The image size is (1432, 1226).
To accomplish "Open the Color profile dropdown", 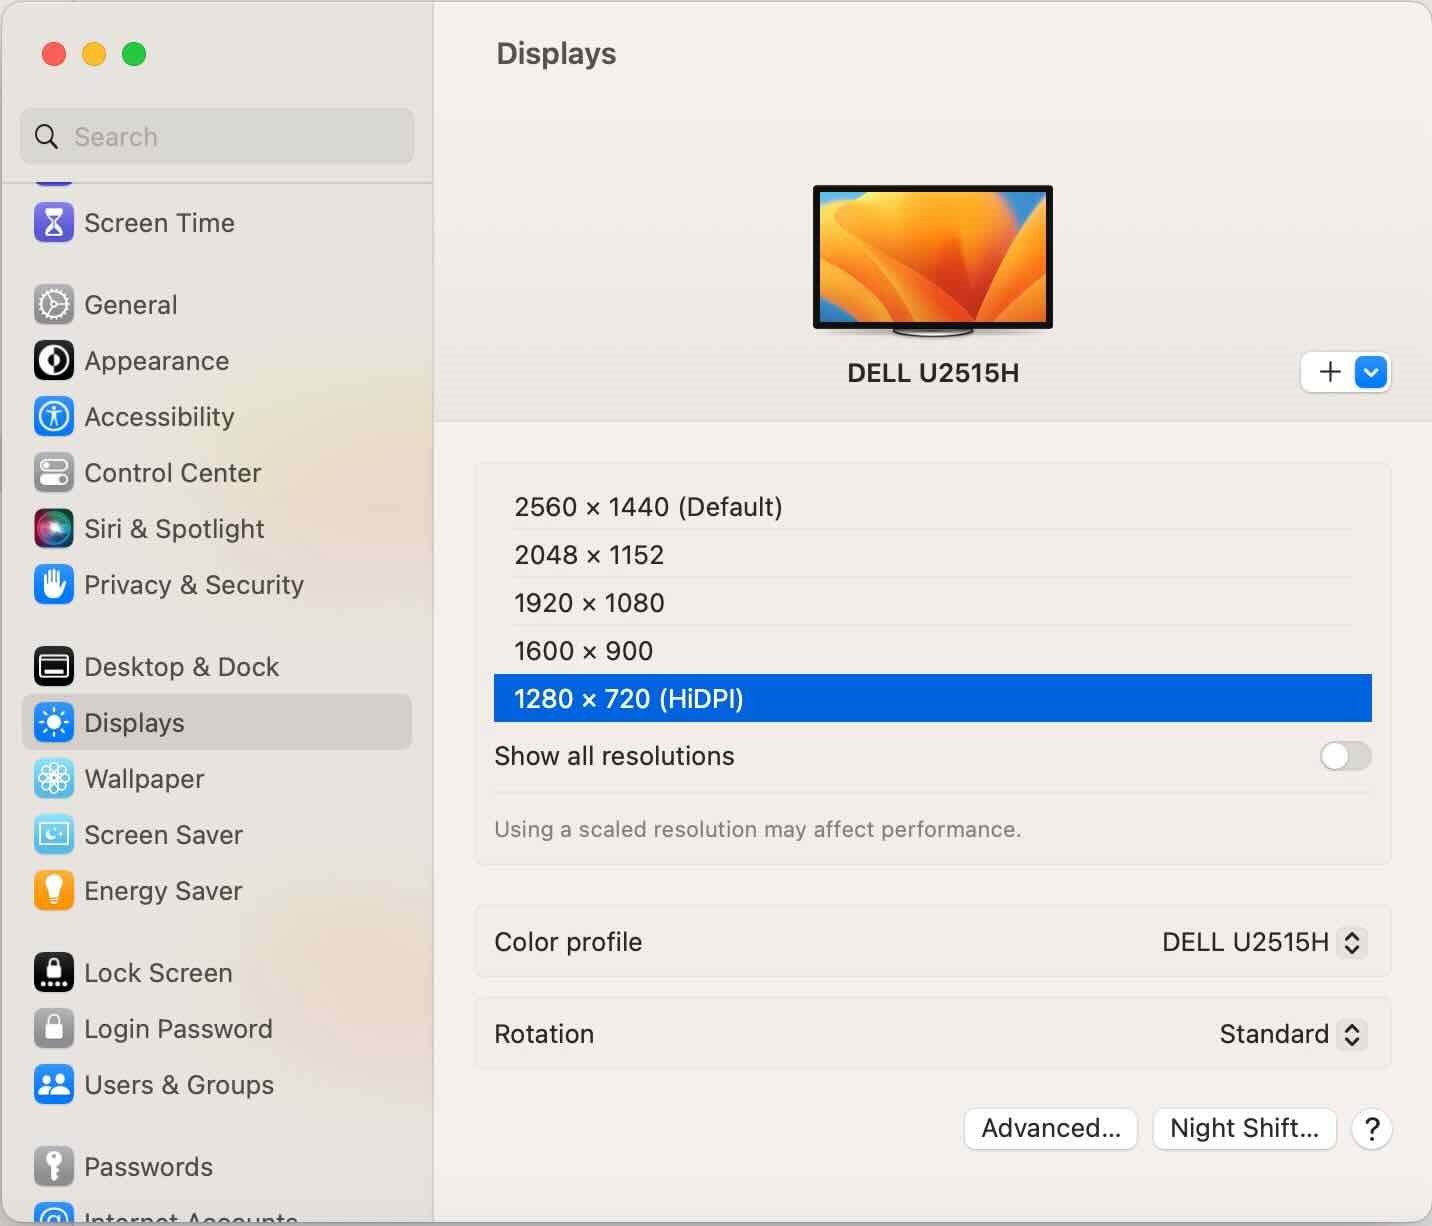I will click(1262, 942).
